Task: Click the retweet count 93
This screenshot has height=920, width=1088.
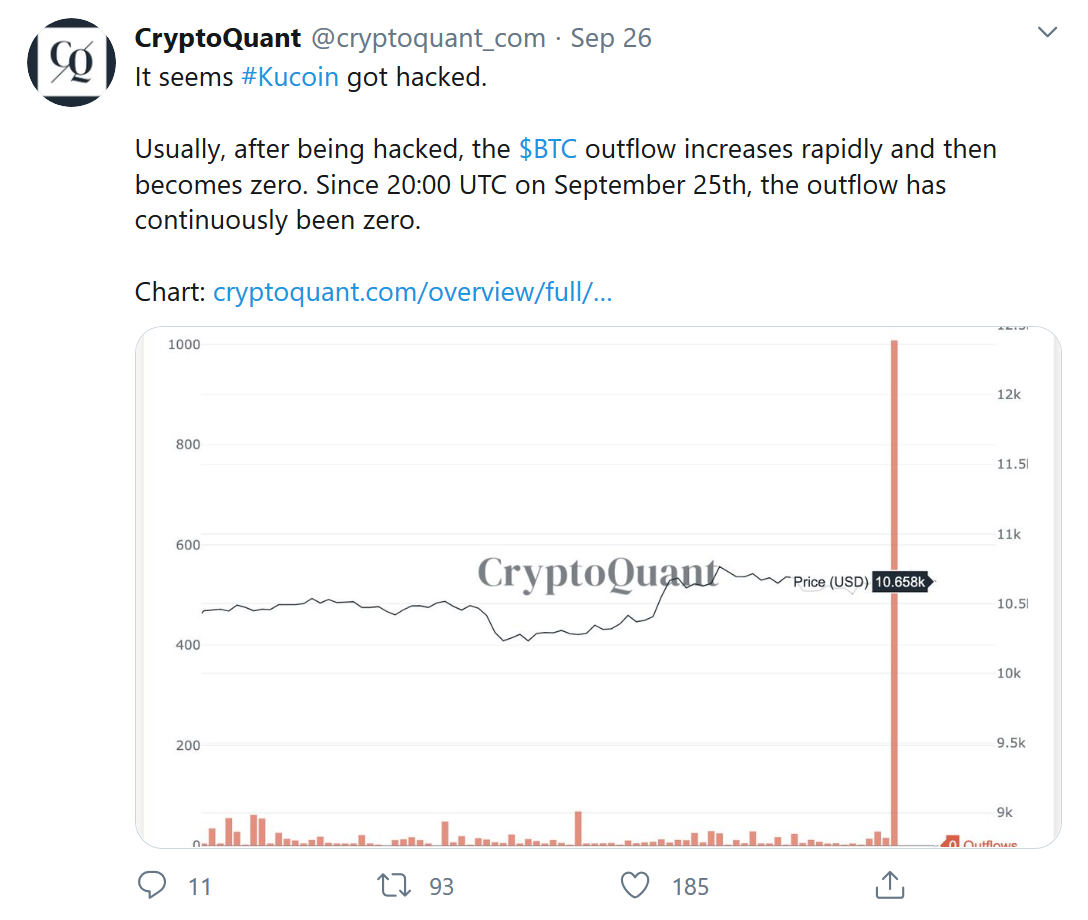Action: (x=441, y=886)
